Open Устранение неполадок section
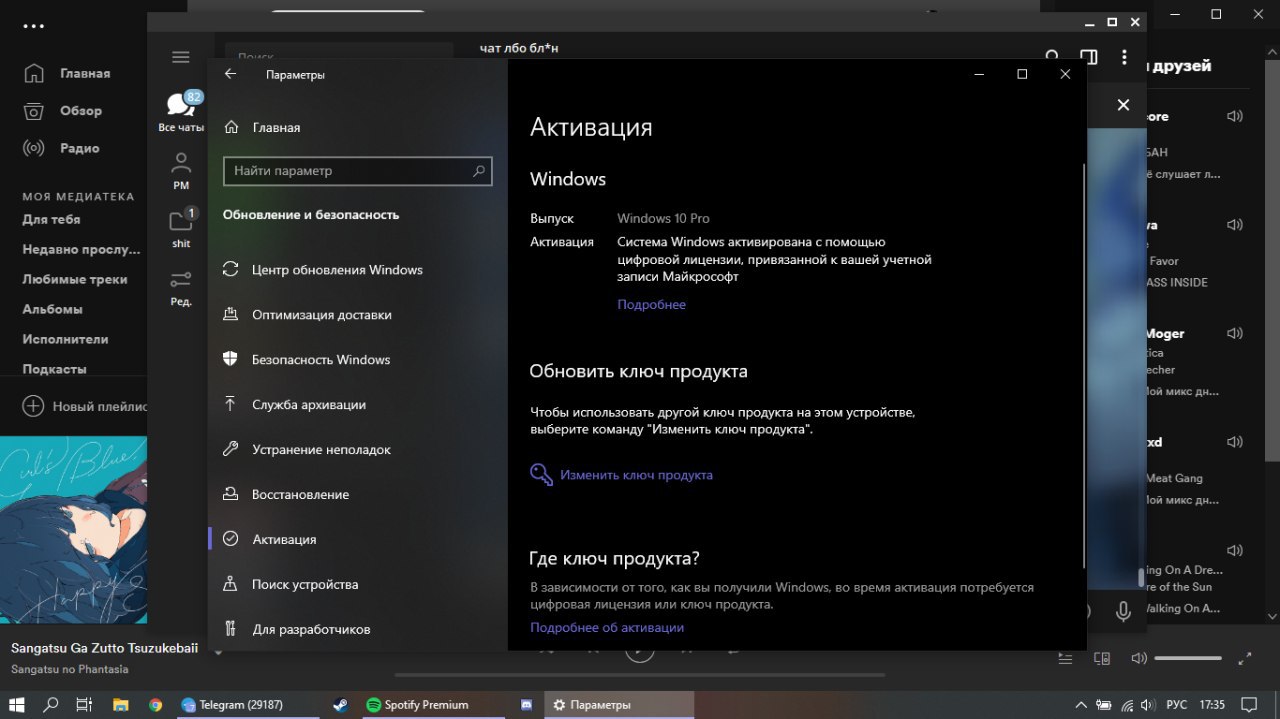Image resolution: width=1280 pixels, height=719 pixels. point(358,450)
